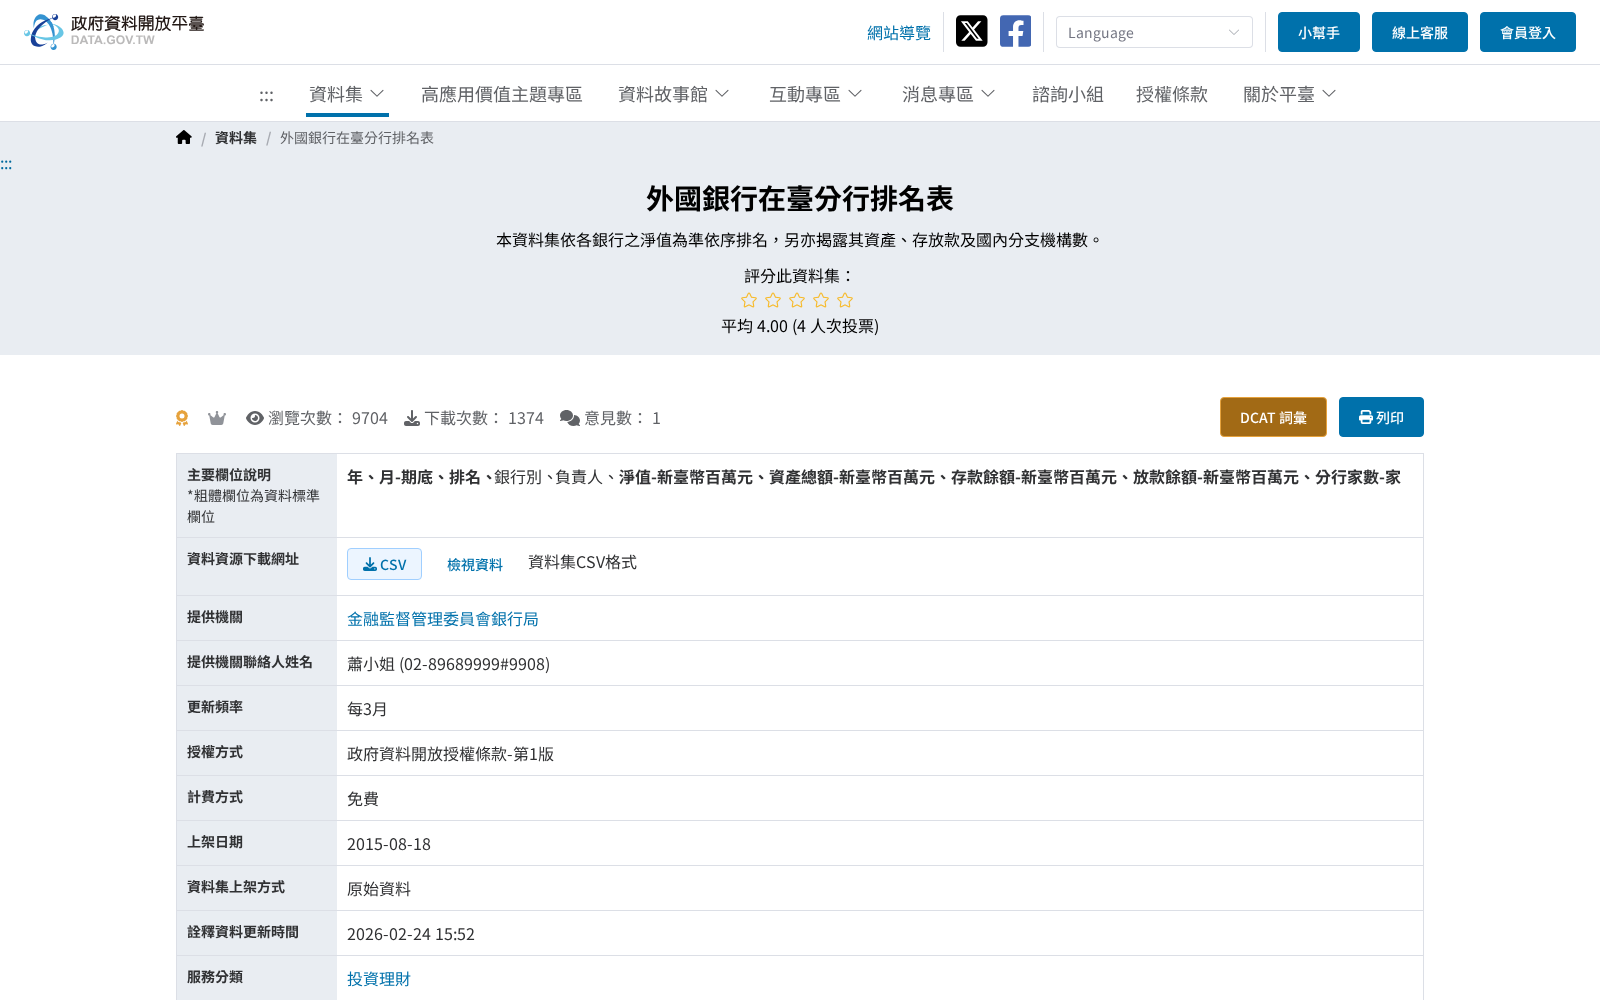Rate dataset with fifth star
1600x1000 pixels.
845,300
